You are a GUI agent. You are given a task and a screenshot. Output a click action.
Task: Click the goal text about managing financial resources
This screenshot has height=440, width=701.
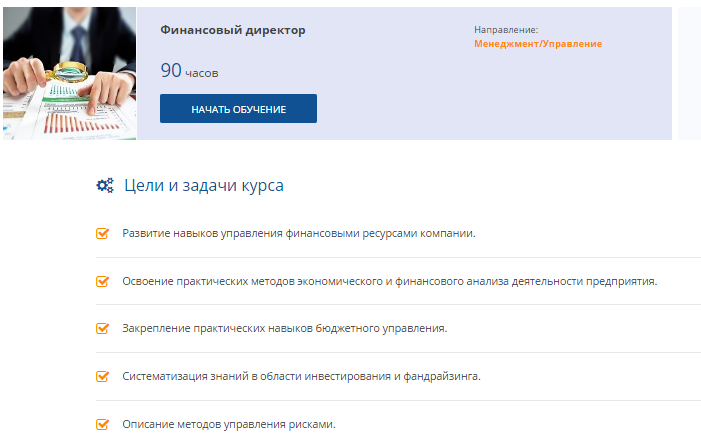click(x=298, y=233)
